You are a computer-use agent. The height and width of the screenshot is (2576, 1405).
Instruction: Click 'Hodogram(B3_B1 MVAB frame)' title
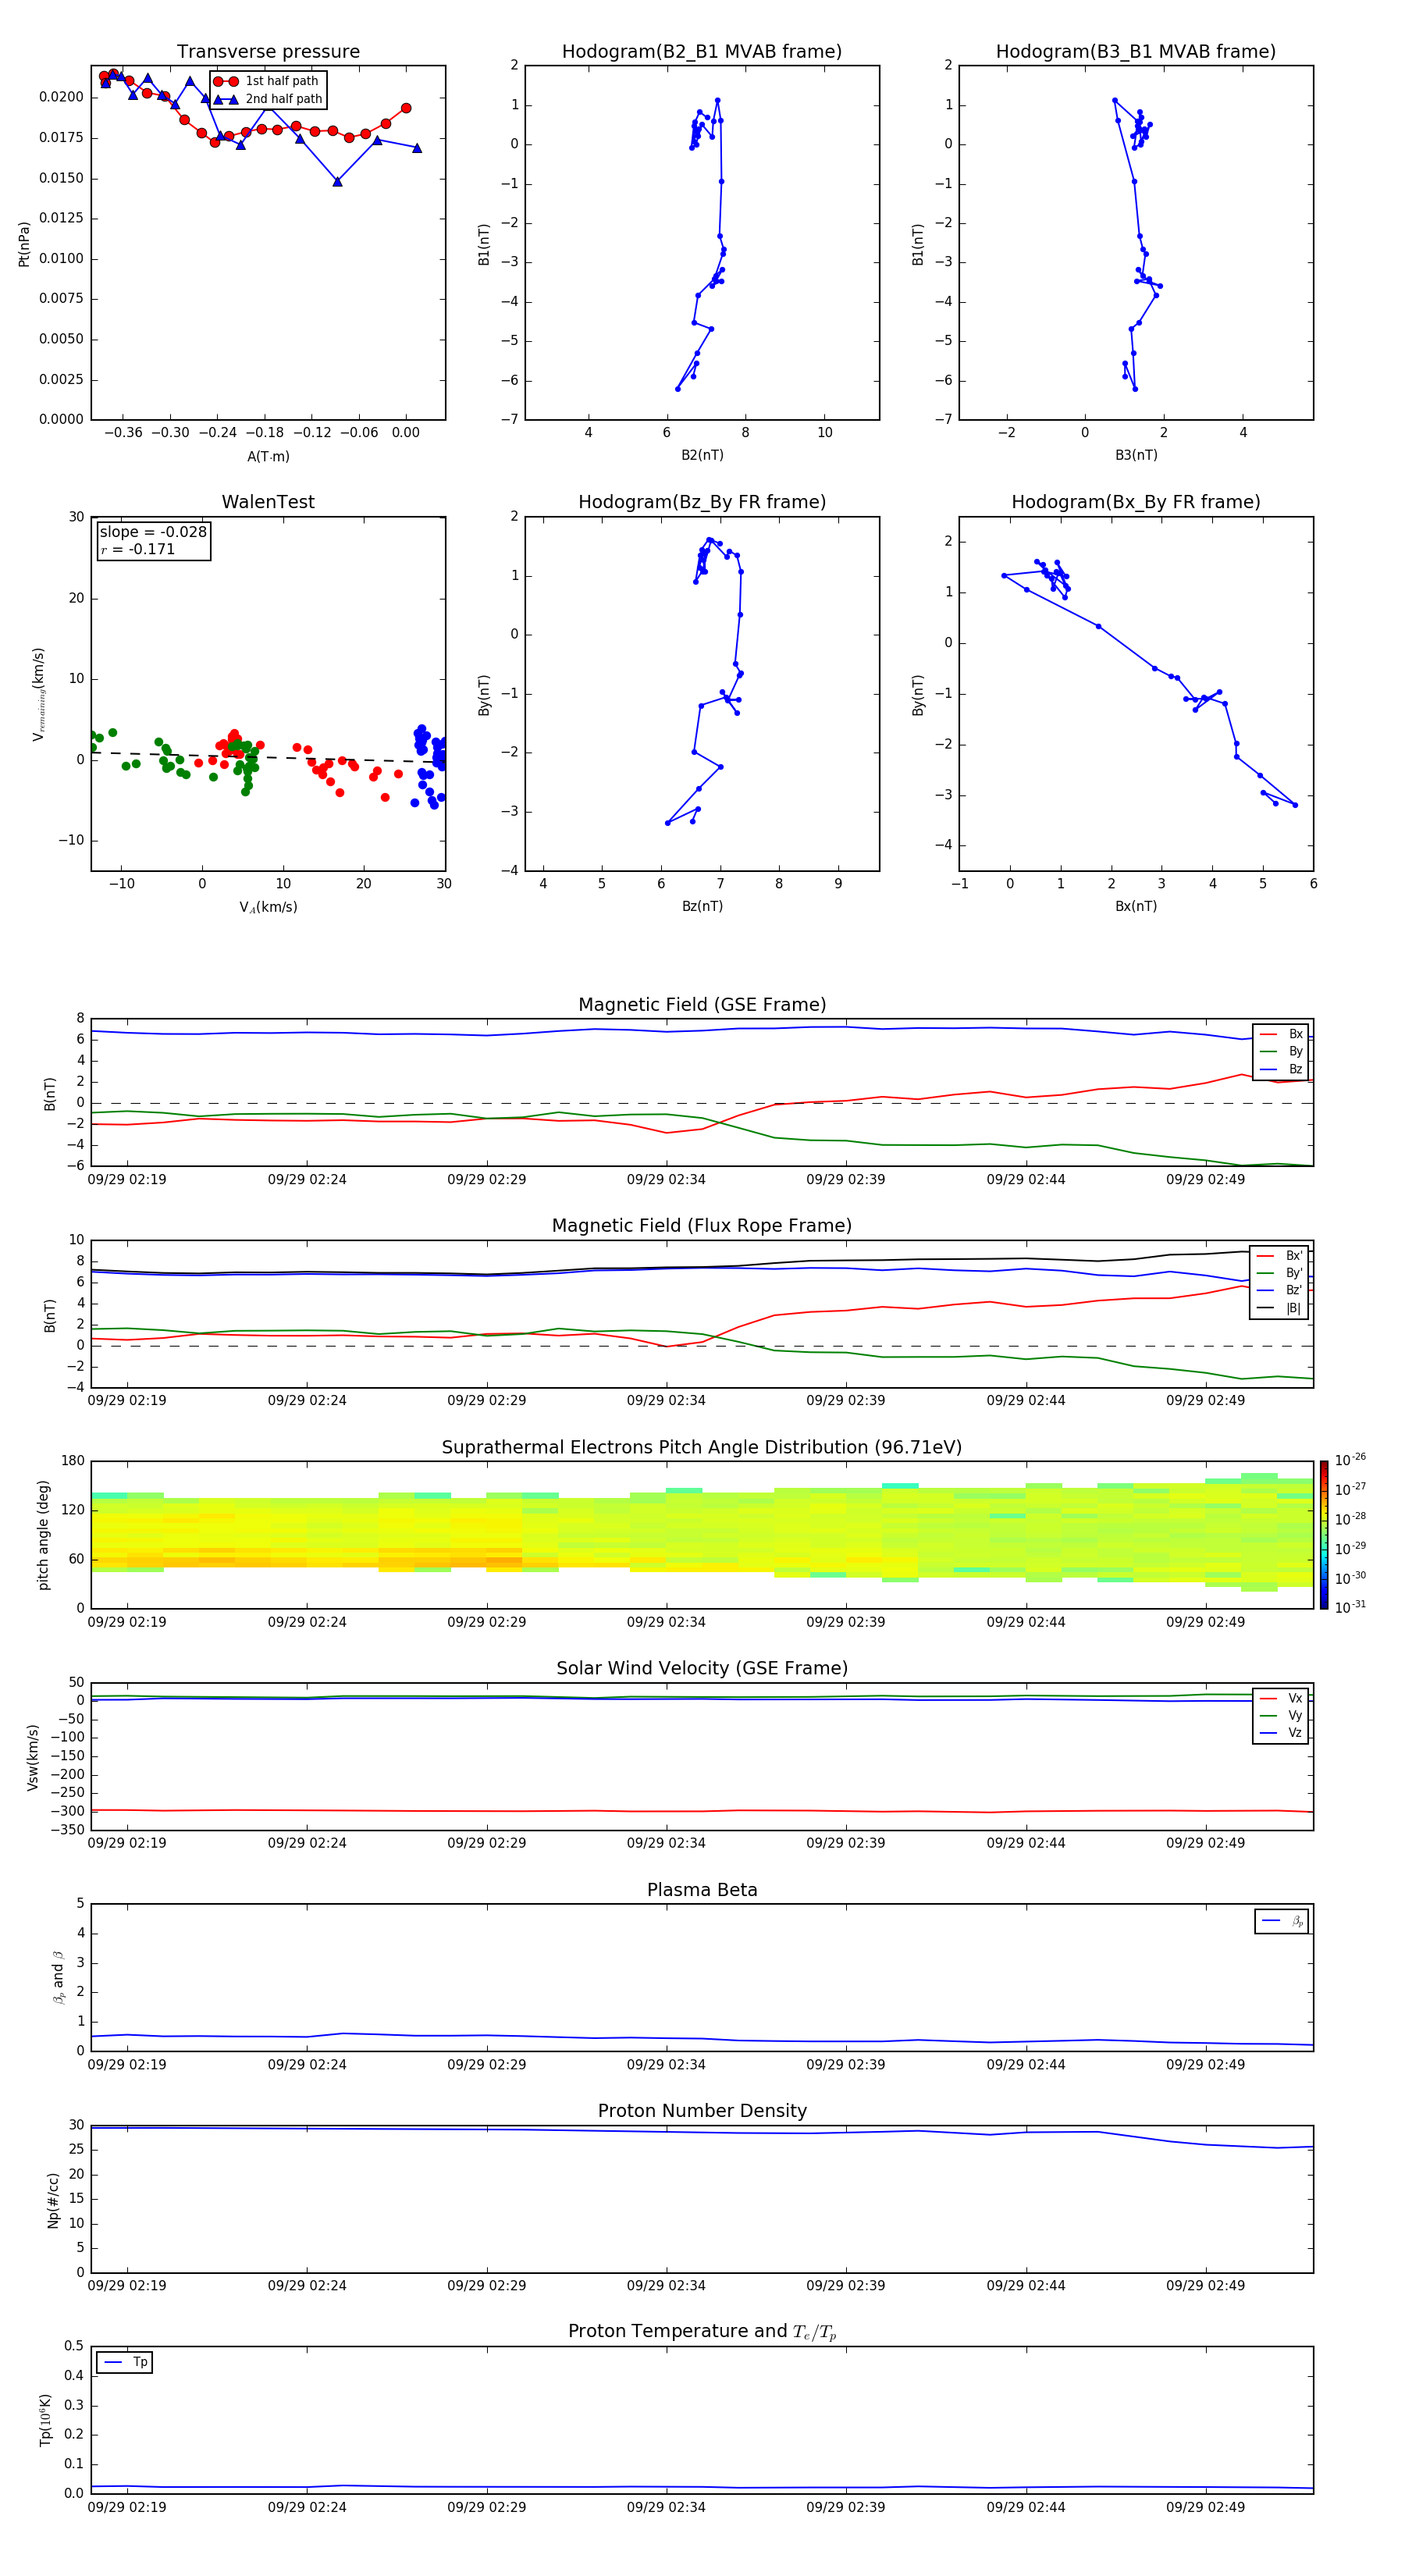click(1136, 52)
